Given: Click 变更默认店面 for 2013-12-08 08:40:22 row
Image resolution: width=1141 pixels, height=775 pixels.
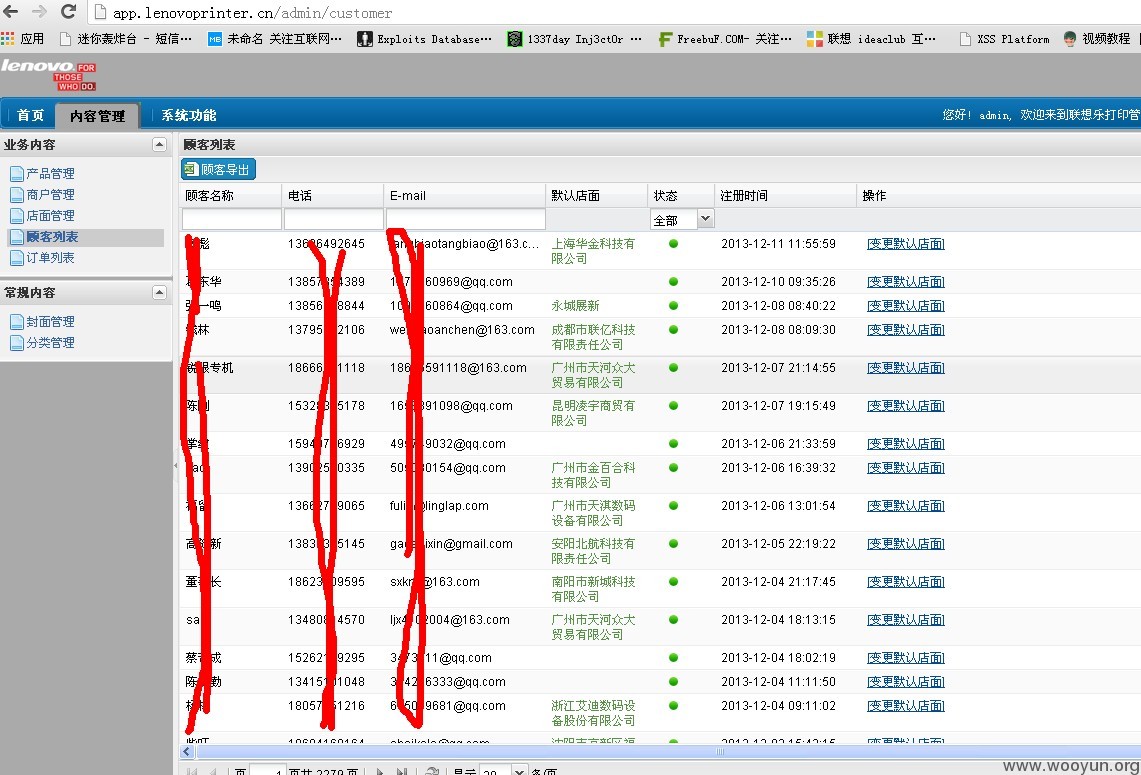Looking at the screenshot, I should point(906,306).
